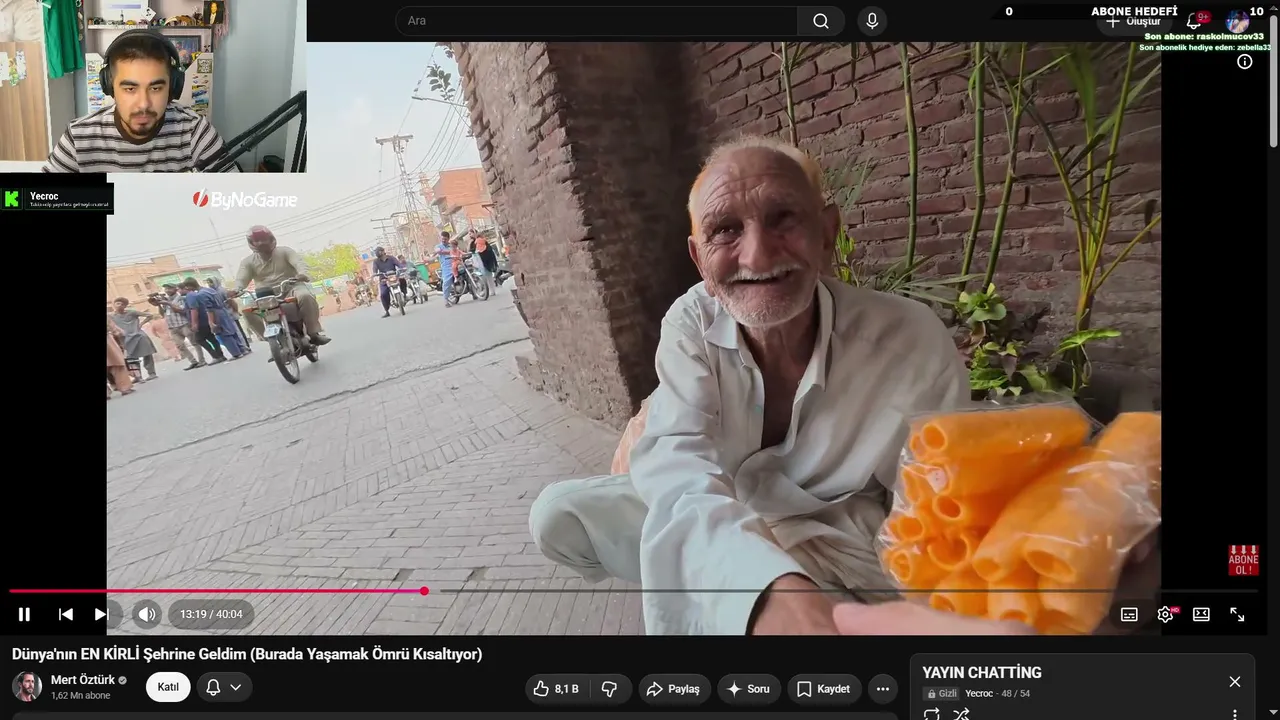Click the Oluştur create button
This screenshot has width=1280, height=720.
click(1134, 21)
